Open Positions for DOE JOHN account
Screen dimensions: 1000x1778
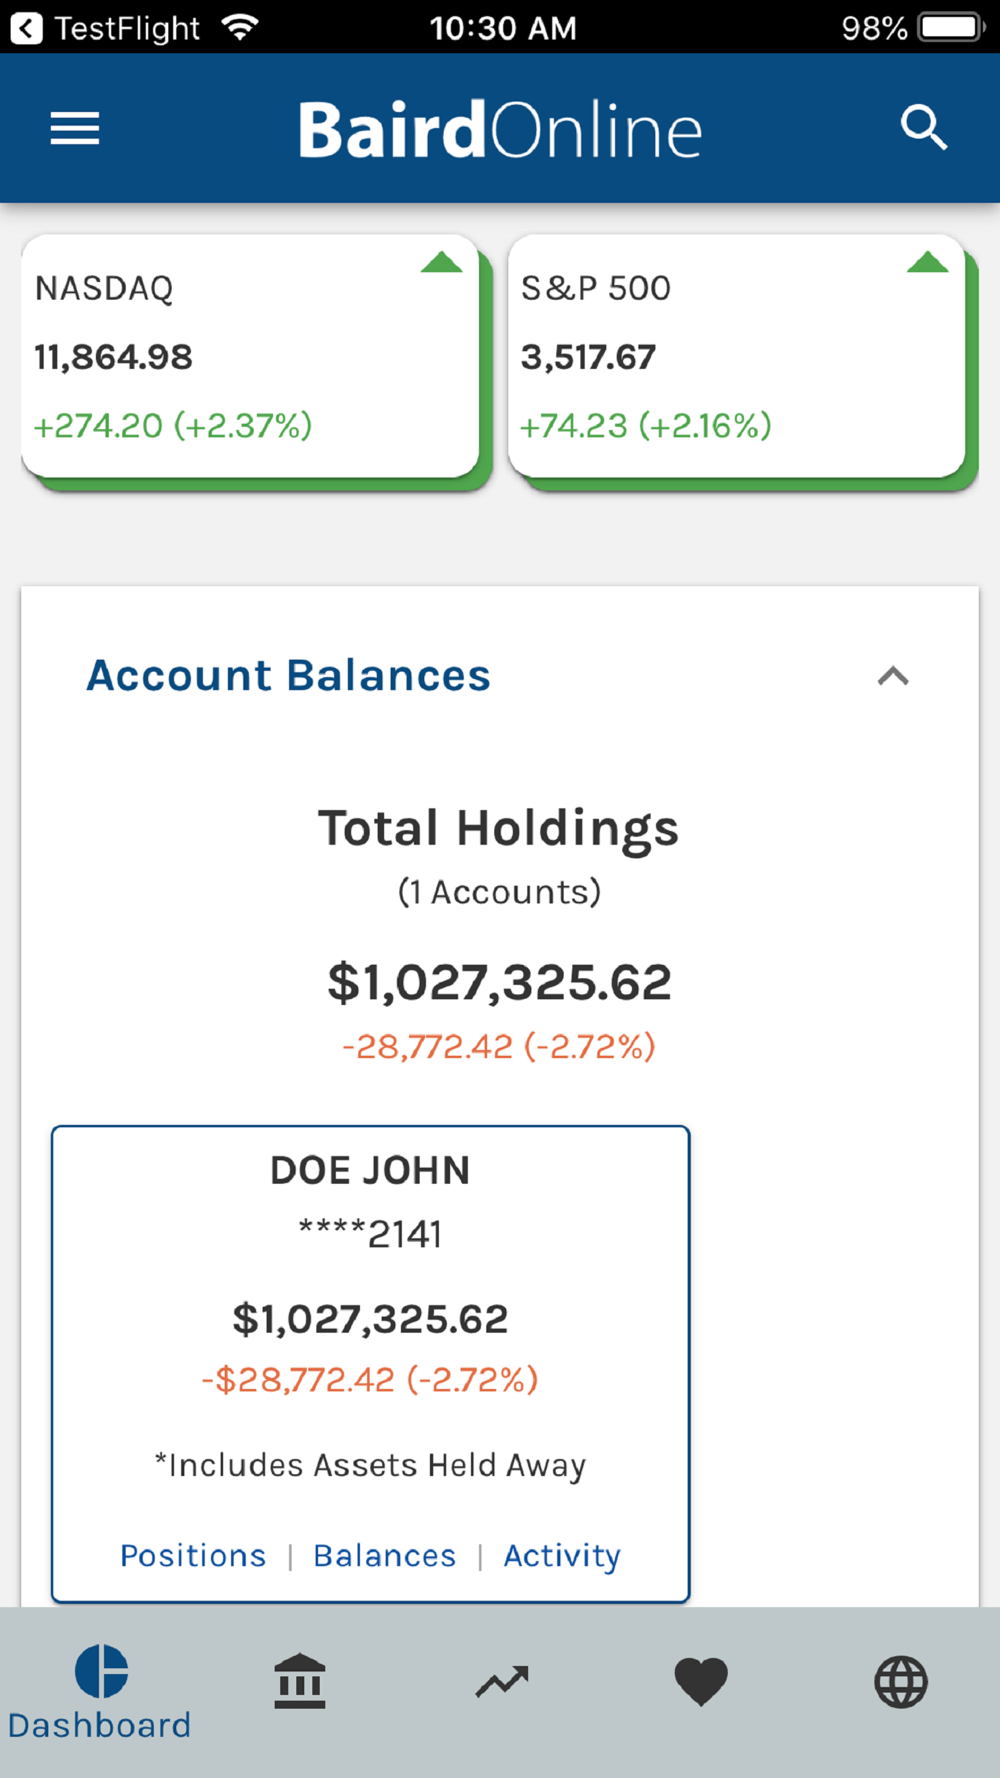193,1556
